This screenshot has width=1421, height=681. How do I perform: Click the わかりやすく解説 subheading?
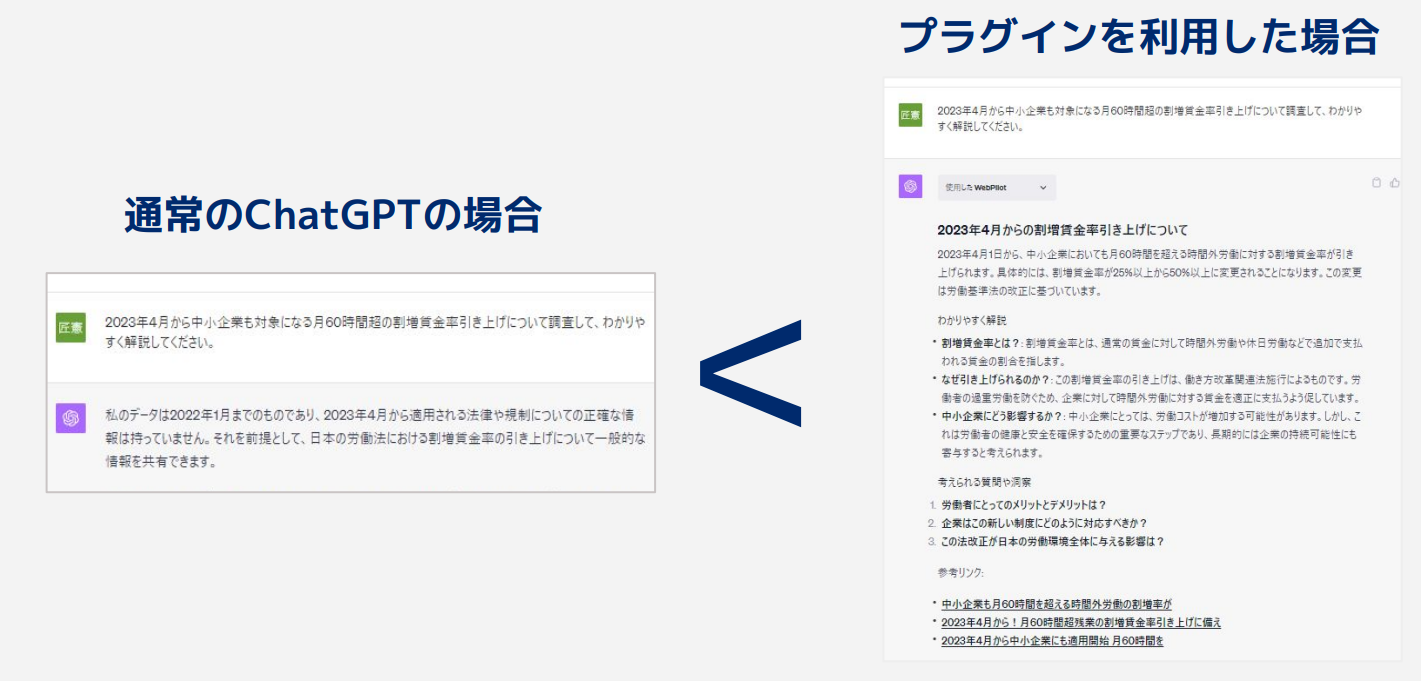tap(972, 320)
